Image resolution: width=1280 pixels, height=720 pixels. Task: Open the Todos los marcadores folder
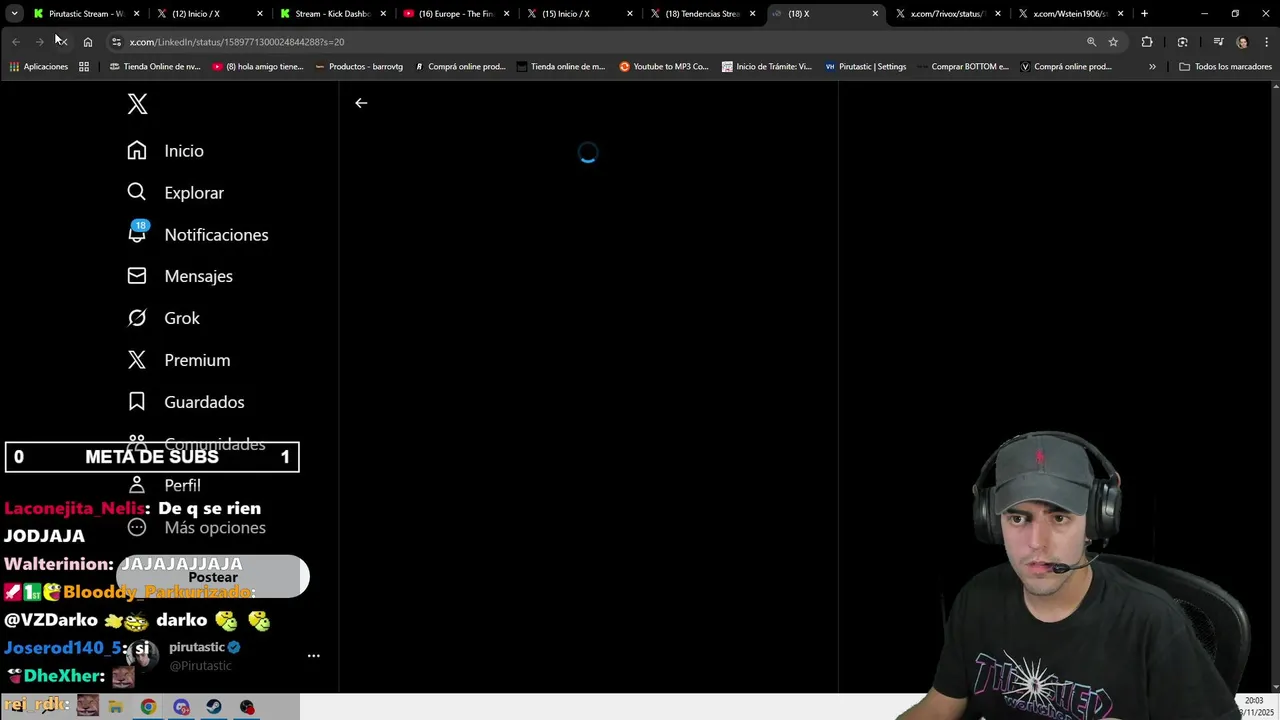[x=1225, y=67]
